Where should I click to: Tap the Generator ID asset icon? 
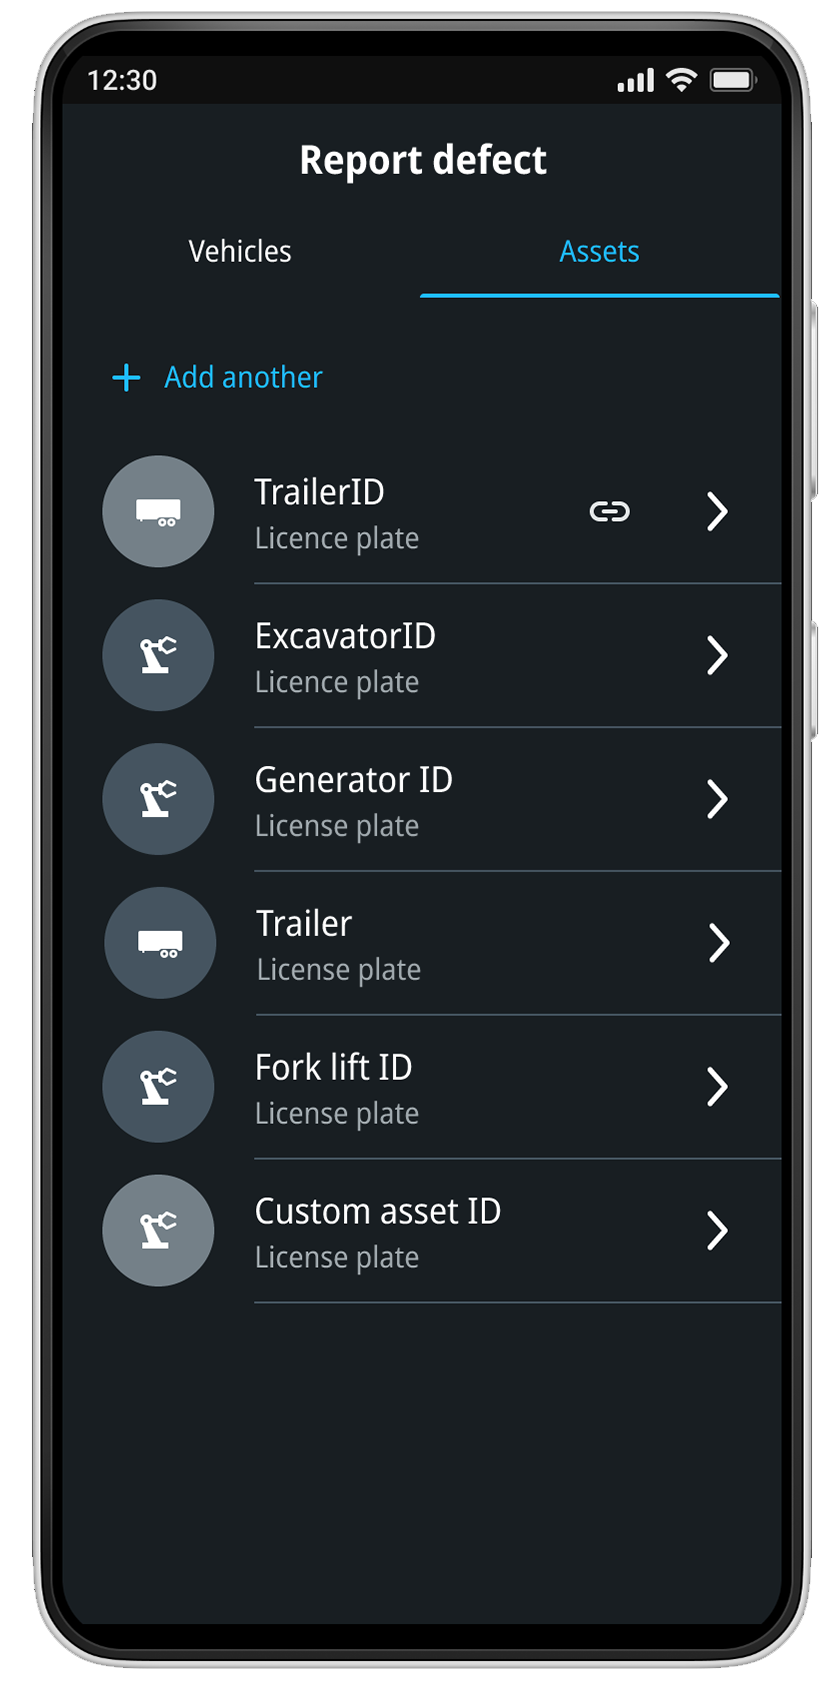click(x=158, y=800)
